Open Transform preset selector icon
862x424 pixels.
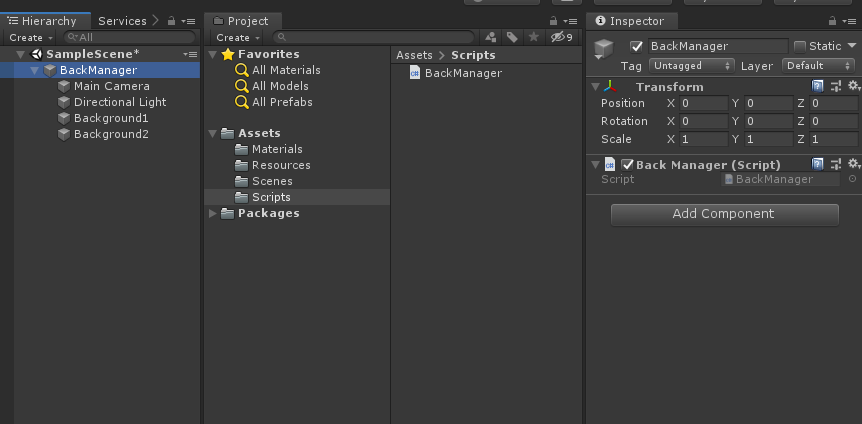[x=836, y=86]
